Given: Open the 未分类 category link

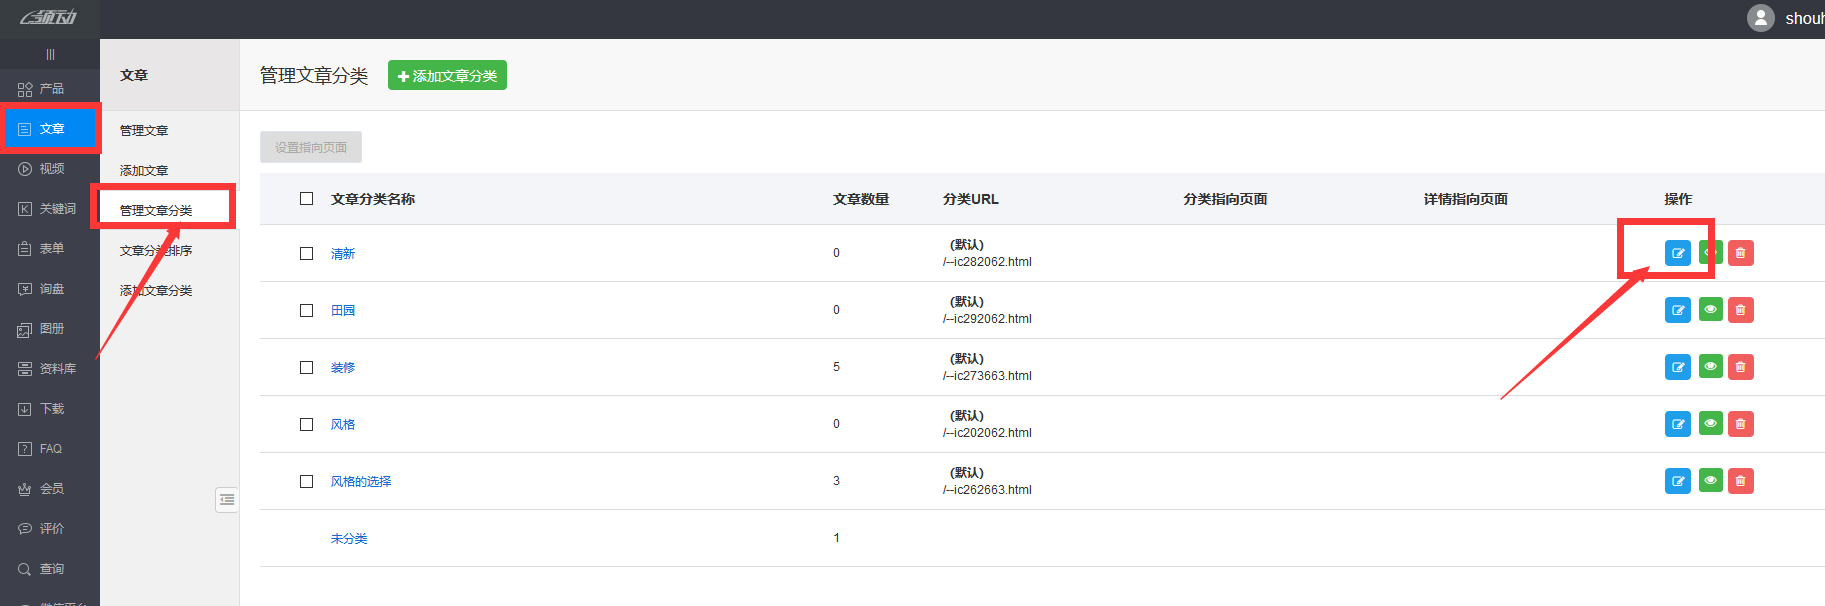Looking at the screenshot, I should [349, 539].
